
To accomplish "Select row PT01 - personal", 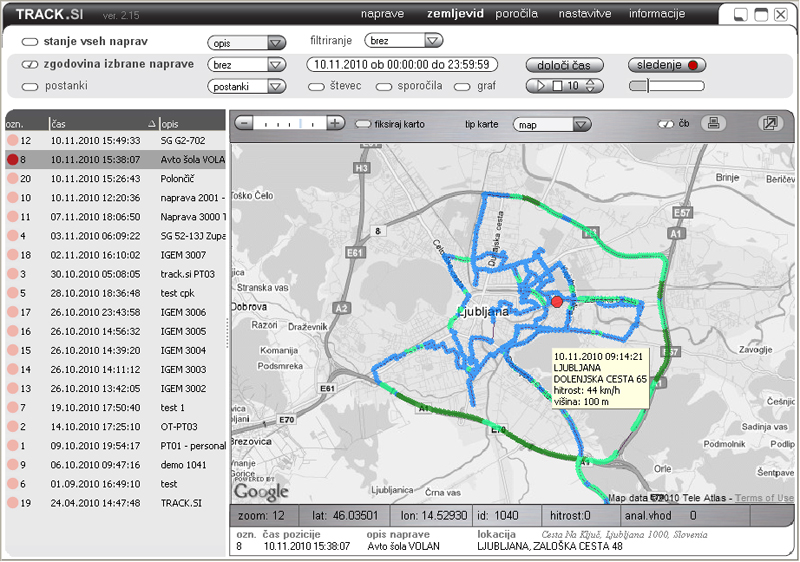I will pos(115,446).
